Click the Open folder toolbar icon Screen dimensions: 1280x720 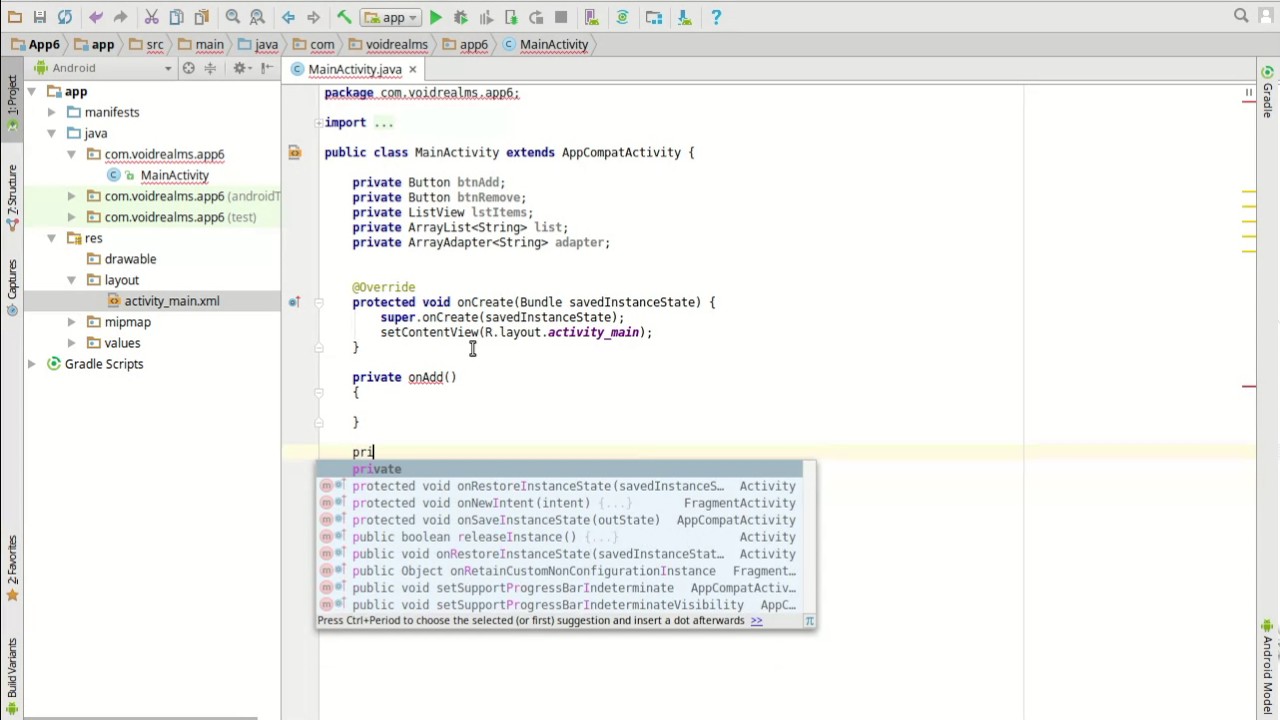[14, 17]
